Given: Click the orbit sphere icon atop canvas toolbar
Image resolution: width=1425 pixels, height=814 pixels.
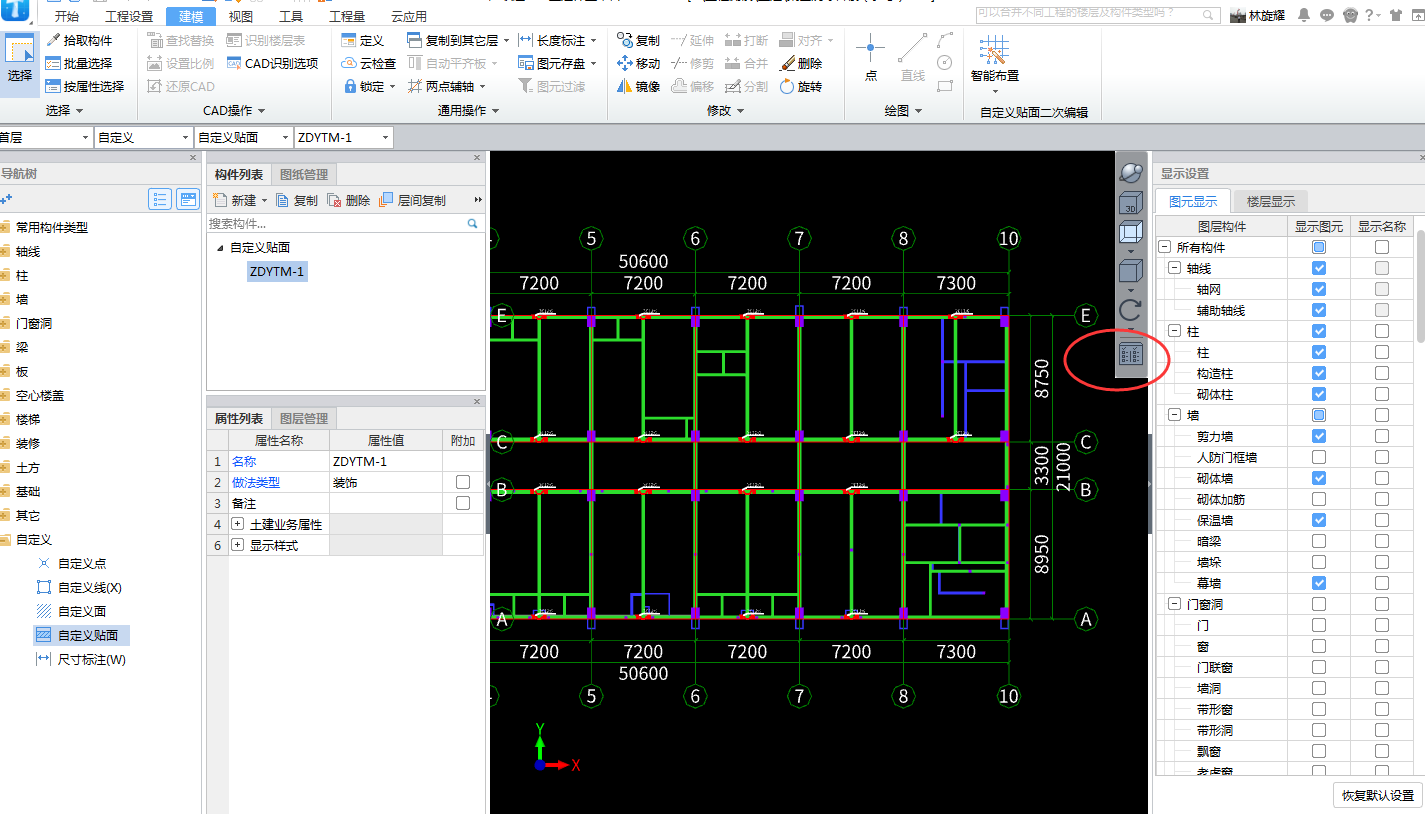Looking at the screenshot, I should point(1131,172).
